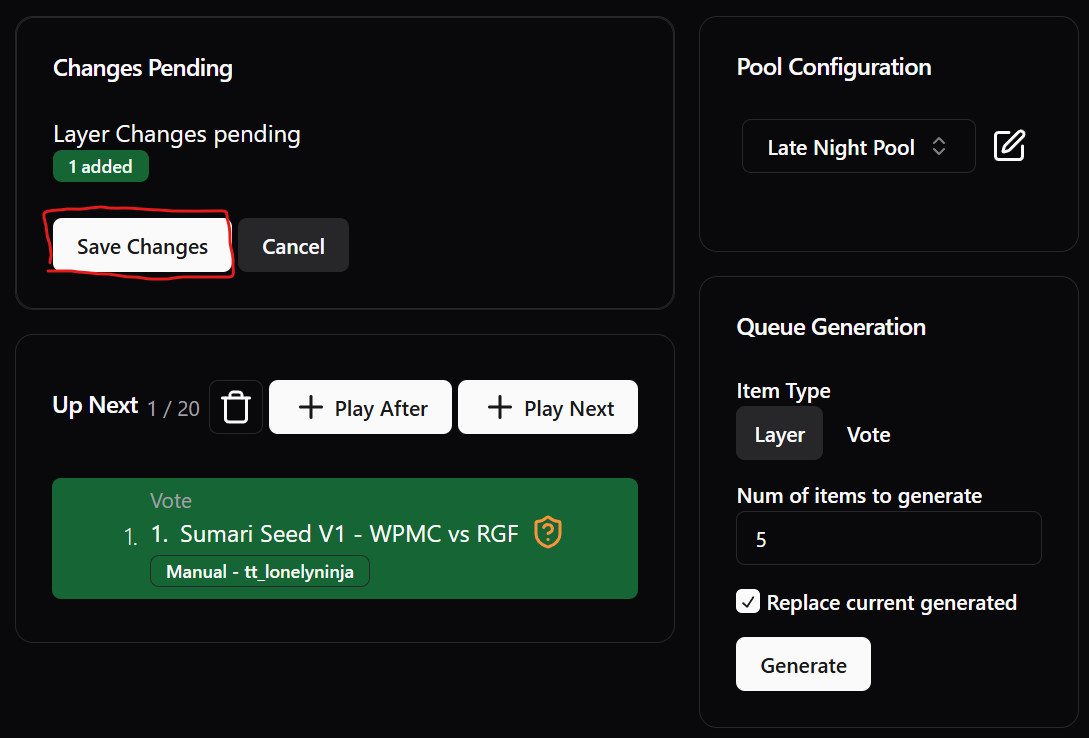The image size is (1089, 738).
Task: Click the Play Next button
Action: 548,408
